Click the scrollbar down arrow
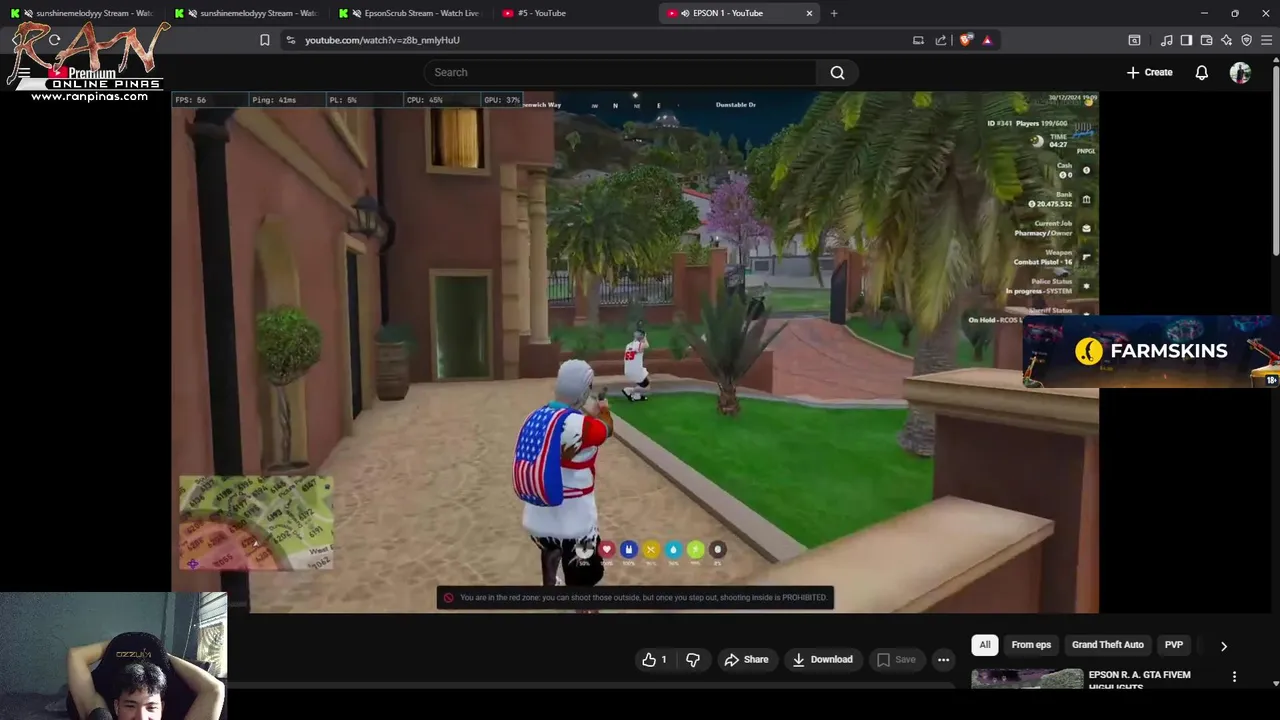Viewport: 1280px width, 720px height. click(1275, 683)
